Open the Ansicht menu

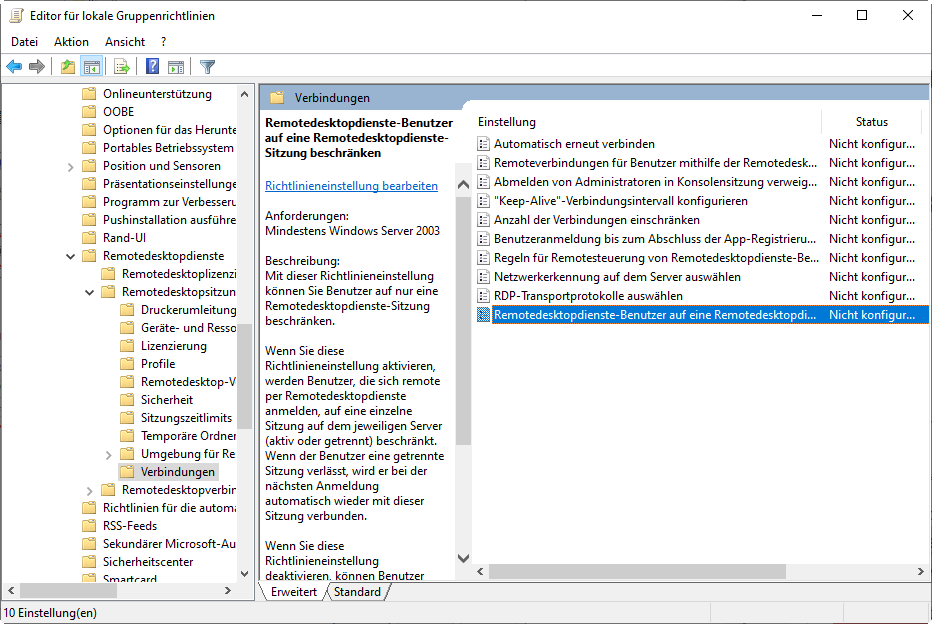tap(125, 42)
